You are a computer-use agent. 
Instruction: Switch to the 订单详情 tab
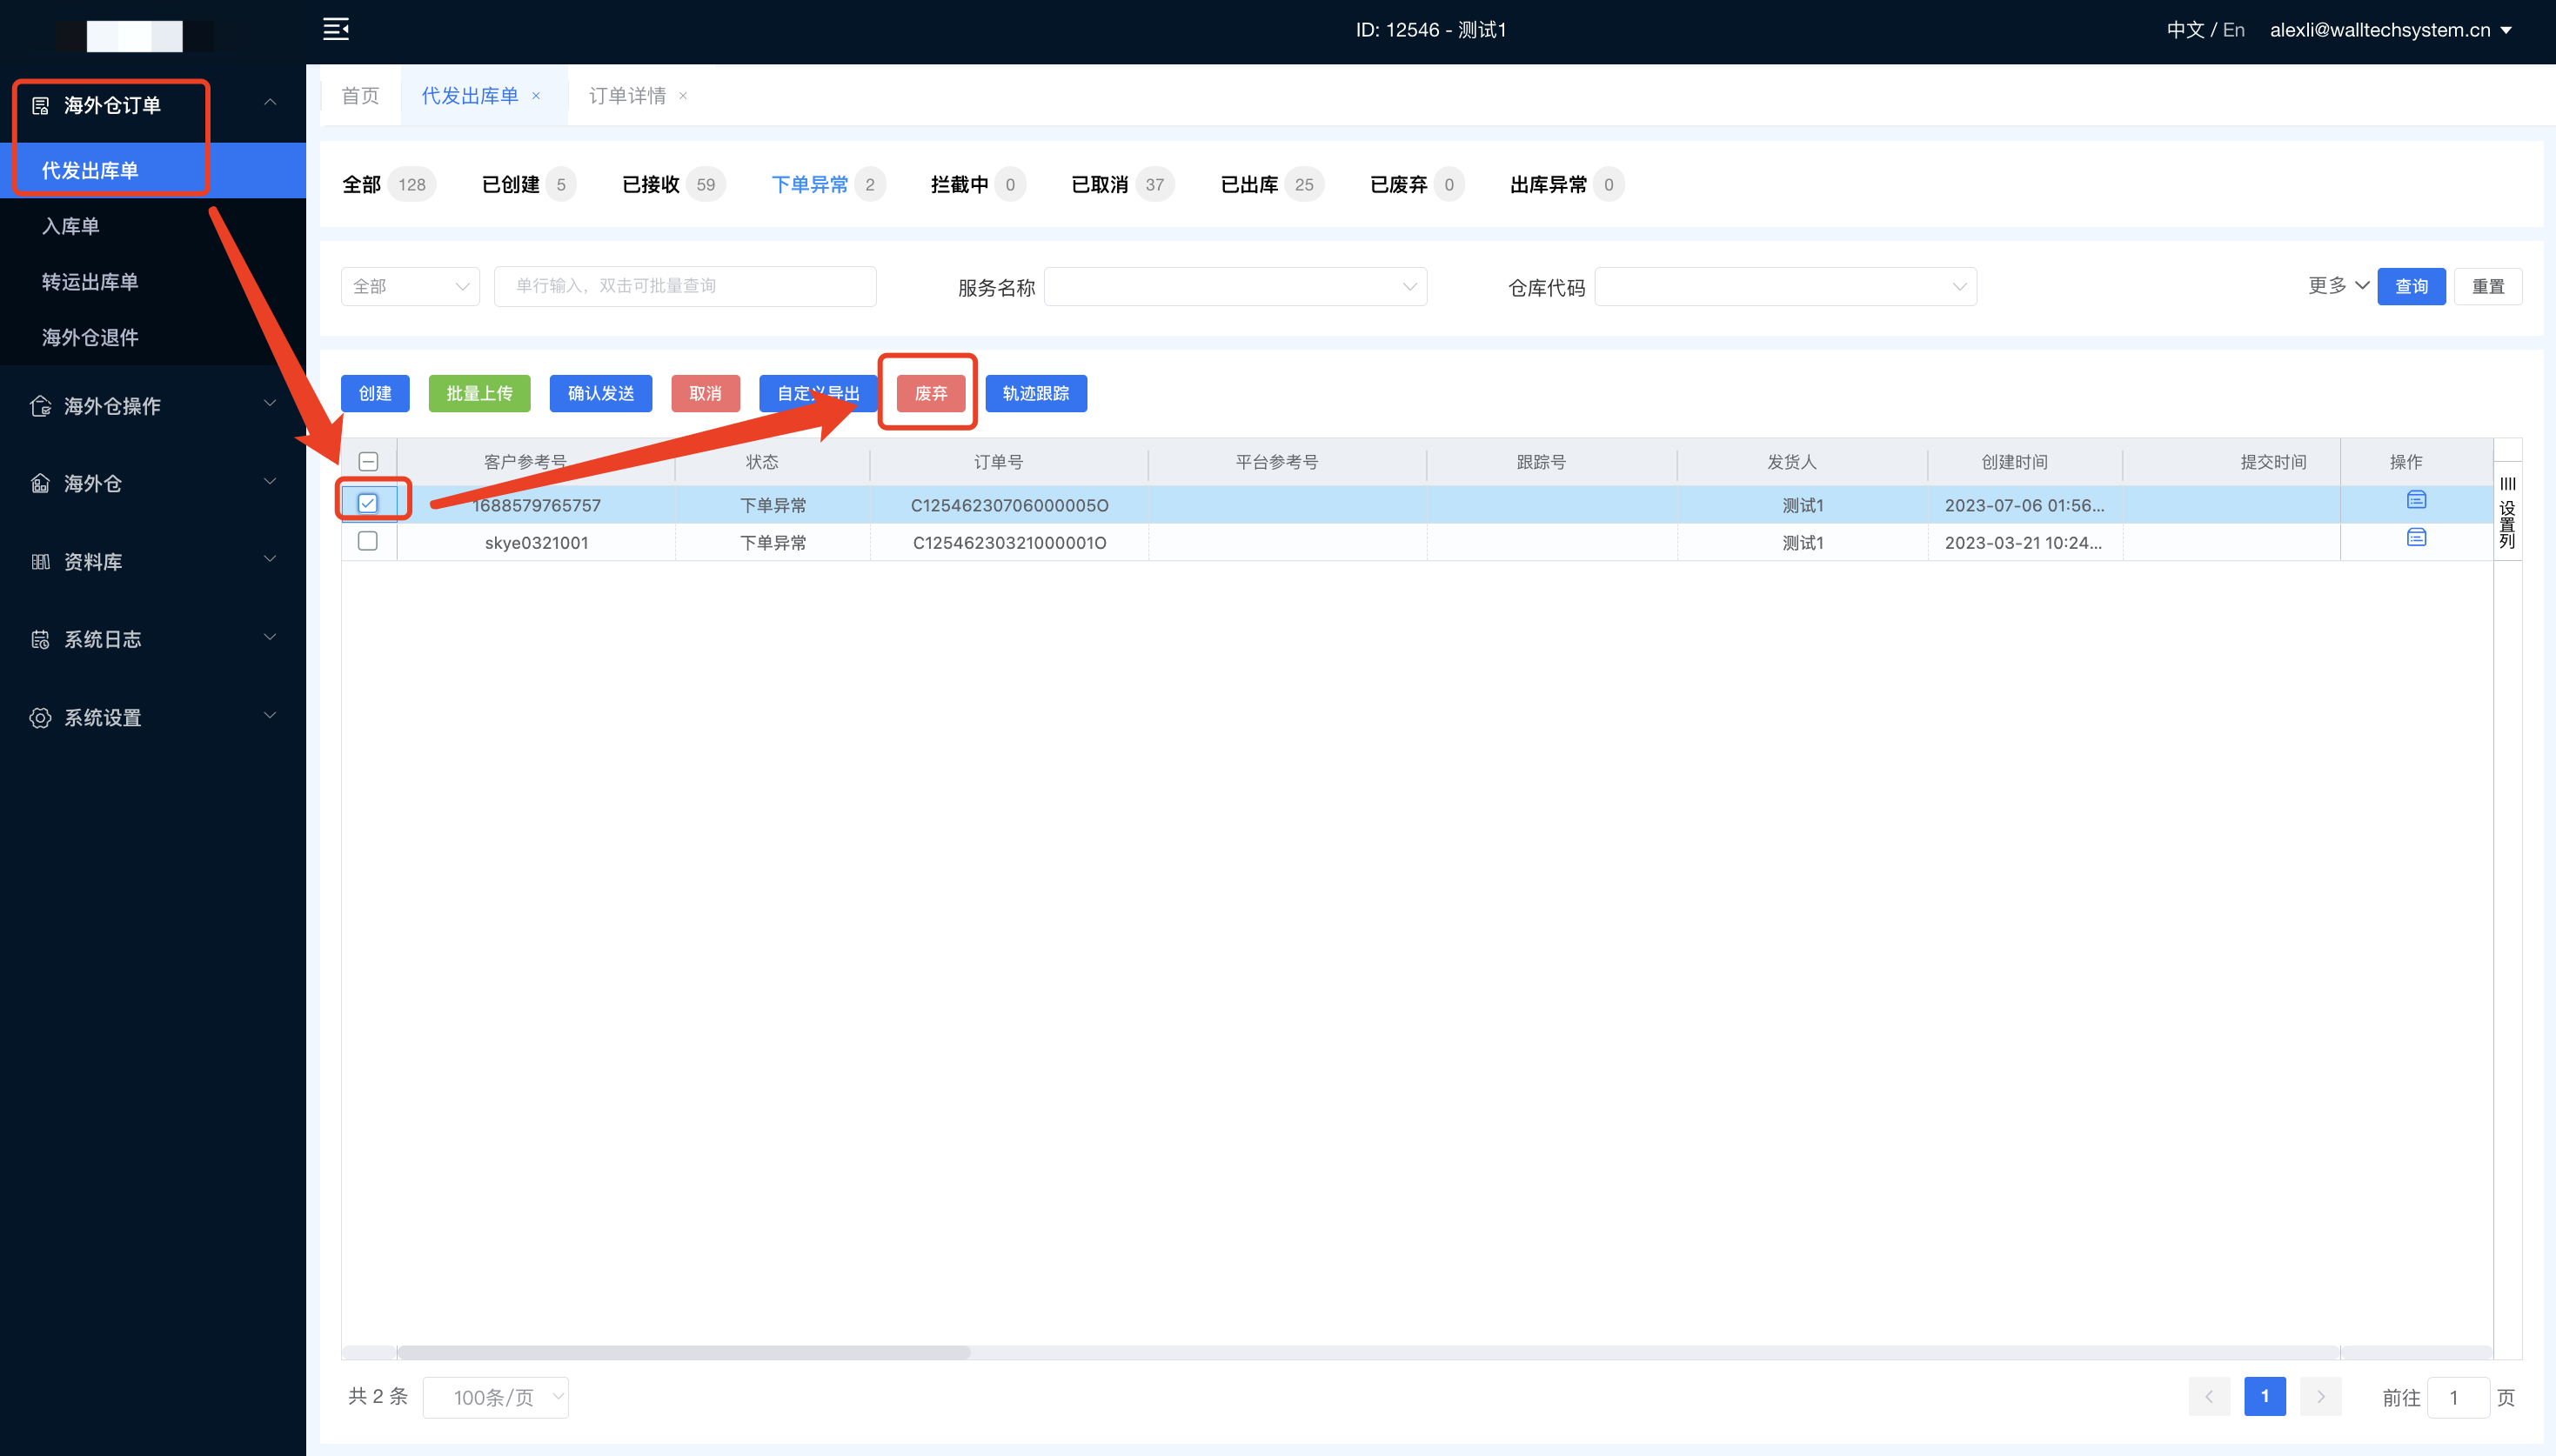(x=627, y=96)
